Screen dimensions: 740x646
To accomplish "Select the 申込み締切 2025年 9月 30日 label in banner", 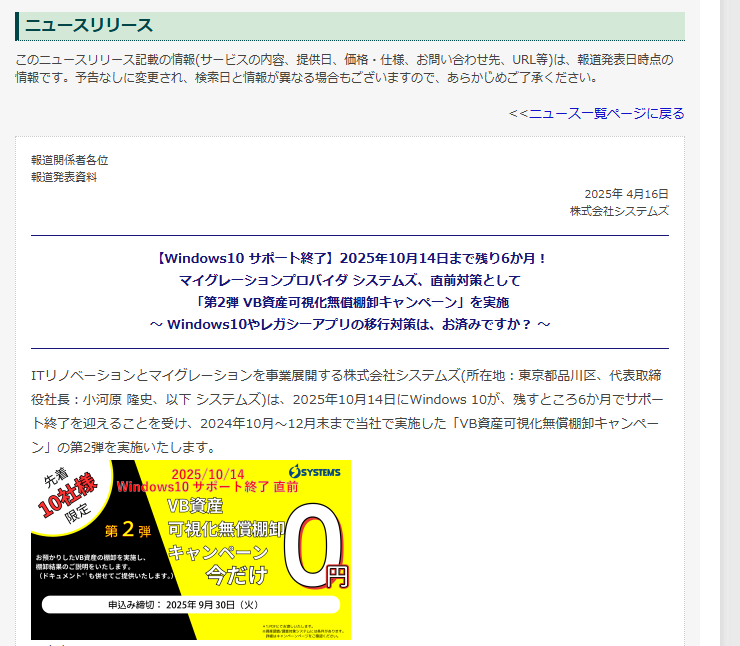I will [191, 604].
